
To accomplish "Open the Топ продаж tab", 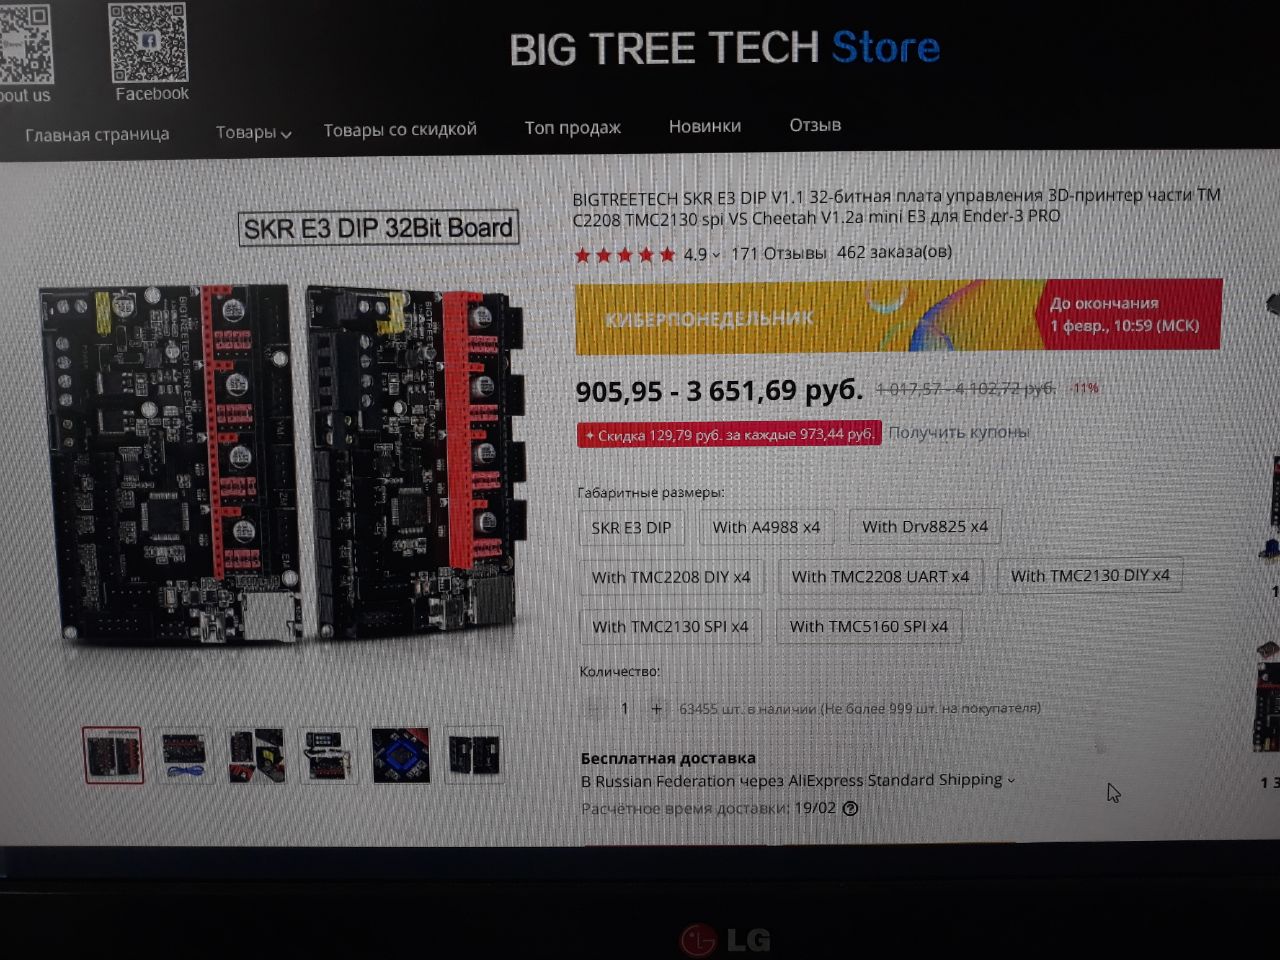I will pyautogui.click(x=572, y=128).
